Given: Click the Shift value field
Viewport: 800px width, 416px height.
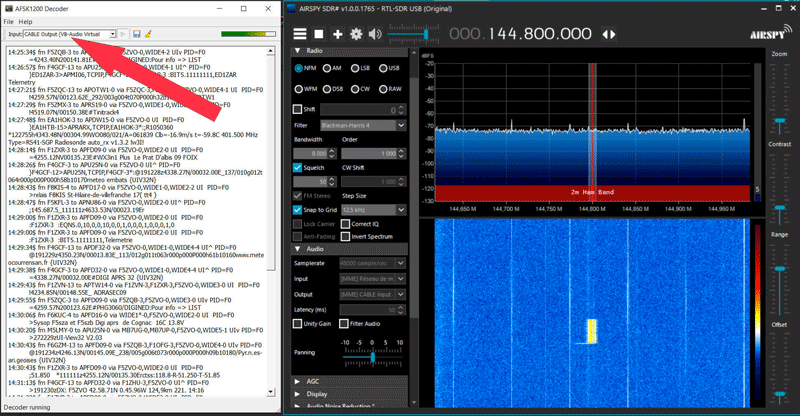Looking at the screenshot, I should coord(363,110).
